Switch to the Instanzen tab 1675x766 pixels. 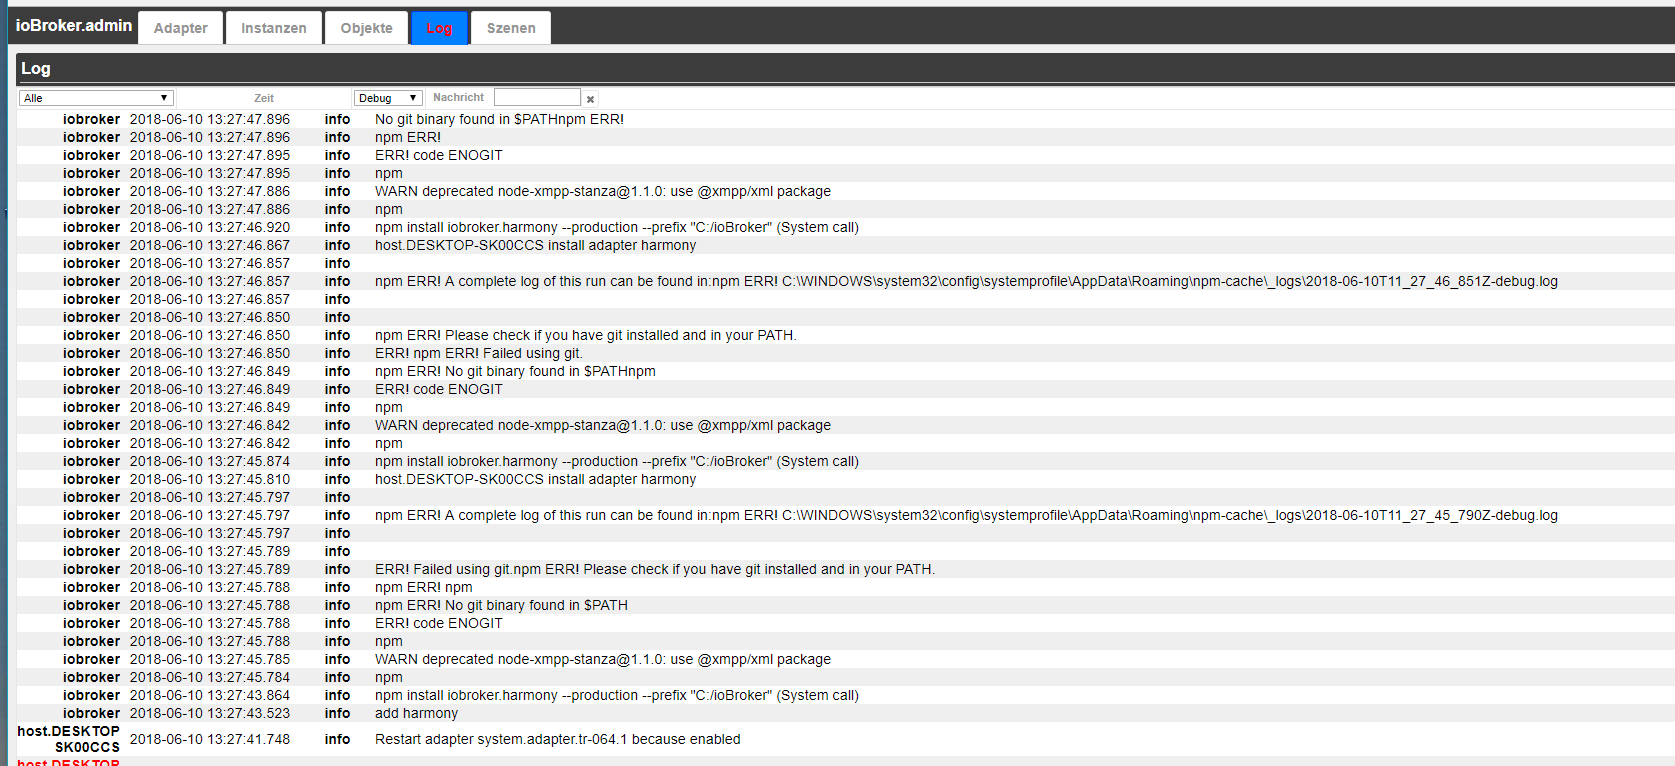273,28
